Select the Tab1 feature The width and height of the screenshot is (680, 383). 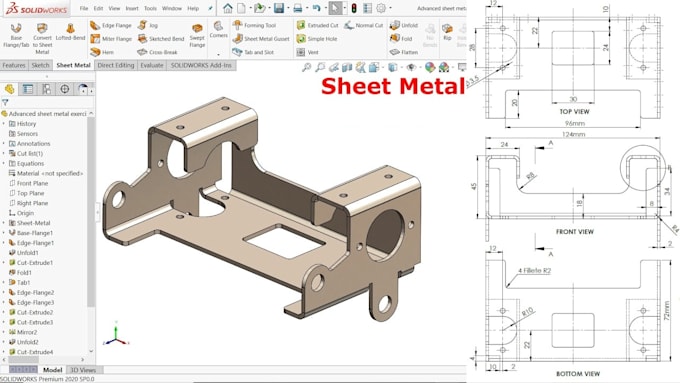point(19,282)
